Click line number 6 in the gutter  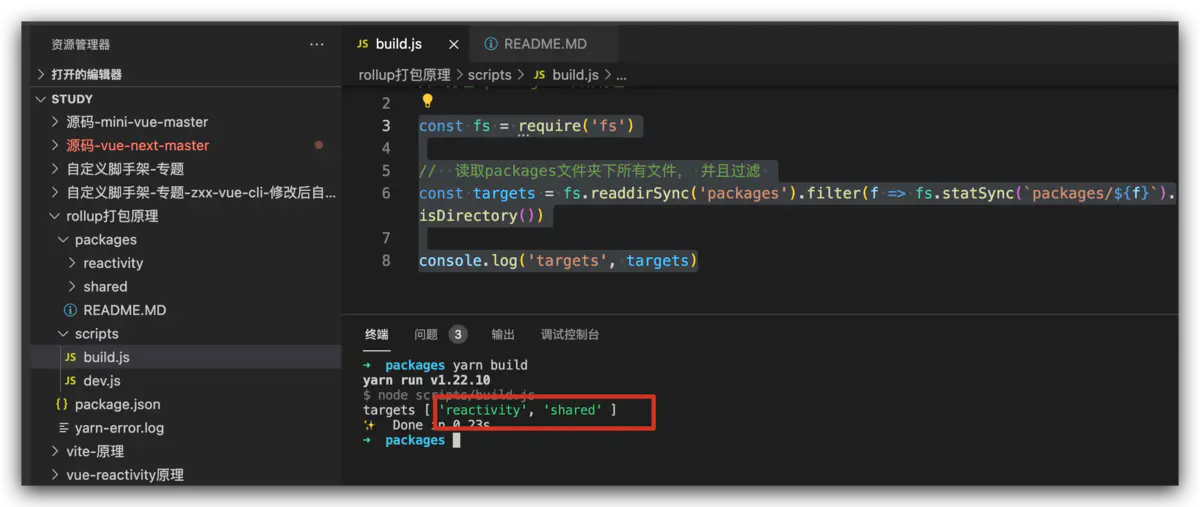386,193
